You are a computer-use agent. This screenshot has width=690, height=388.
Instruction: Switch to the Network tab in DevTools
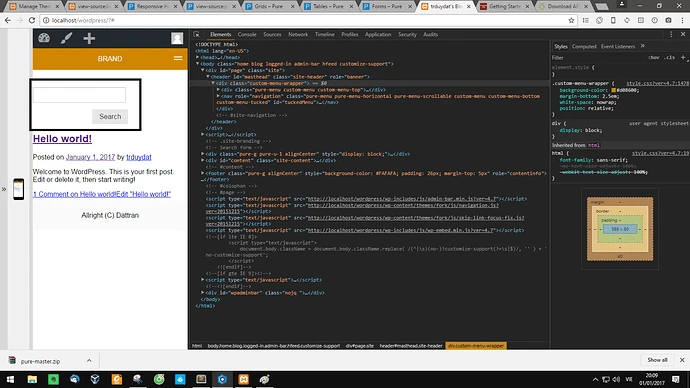coord(298,34)
